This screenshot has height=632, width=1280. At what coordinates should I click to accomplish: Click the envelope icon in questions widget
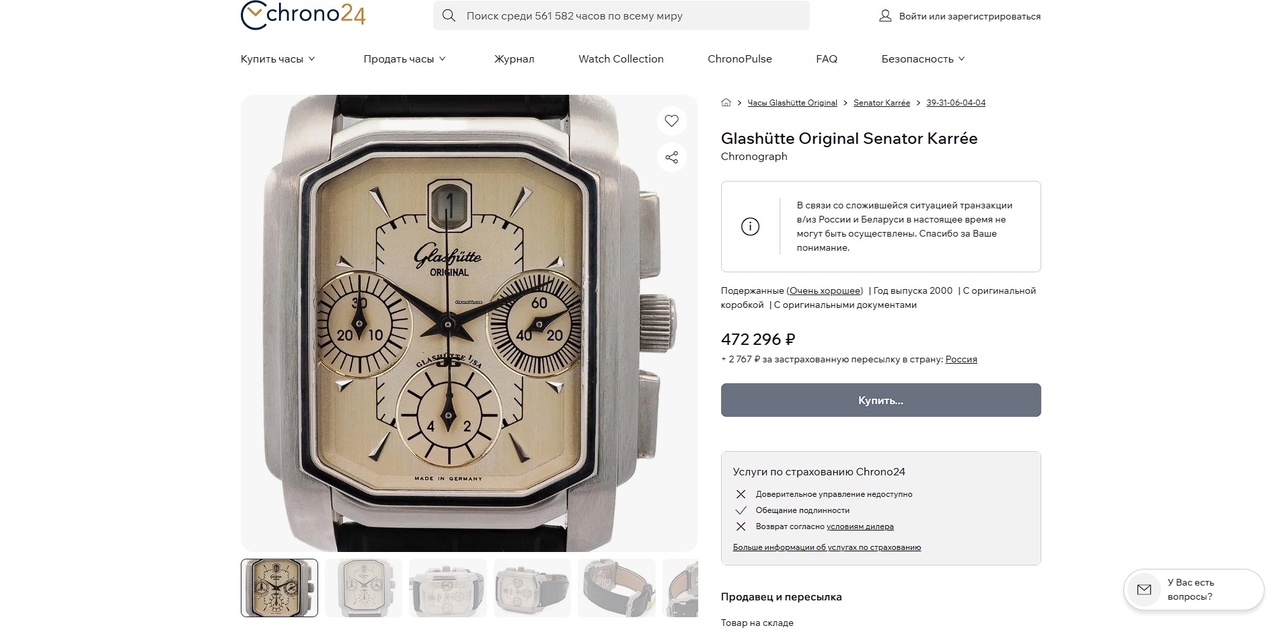pyautogui.click(x=1144, y=590)
